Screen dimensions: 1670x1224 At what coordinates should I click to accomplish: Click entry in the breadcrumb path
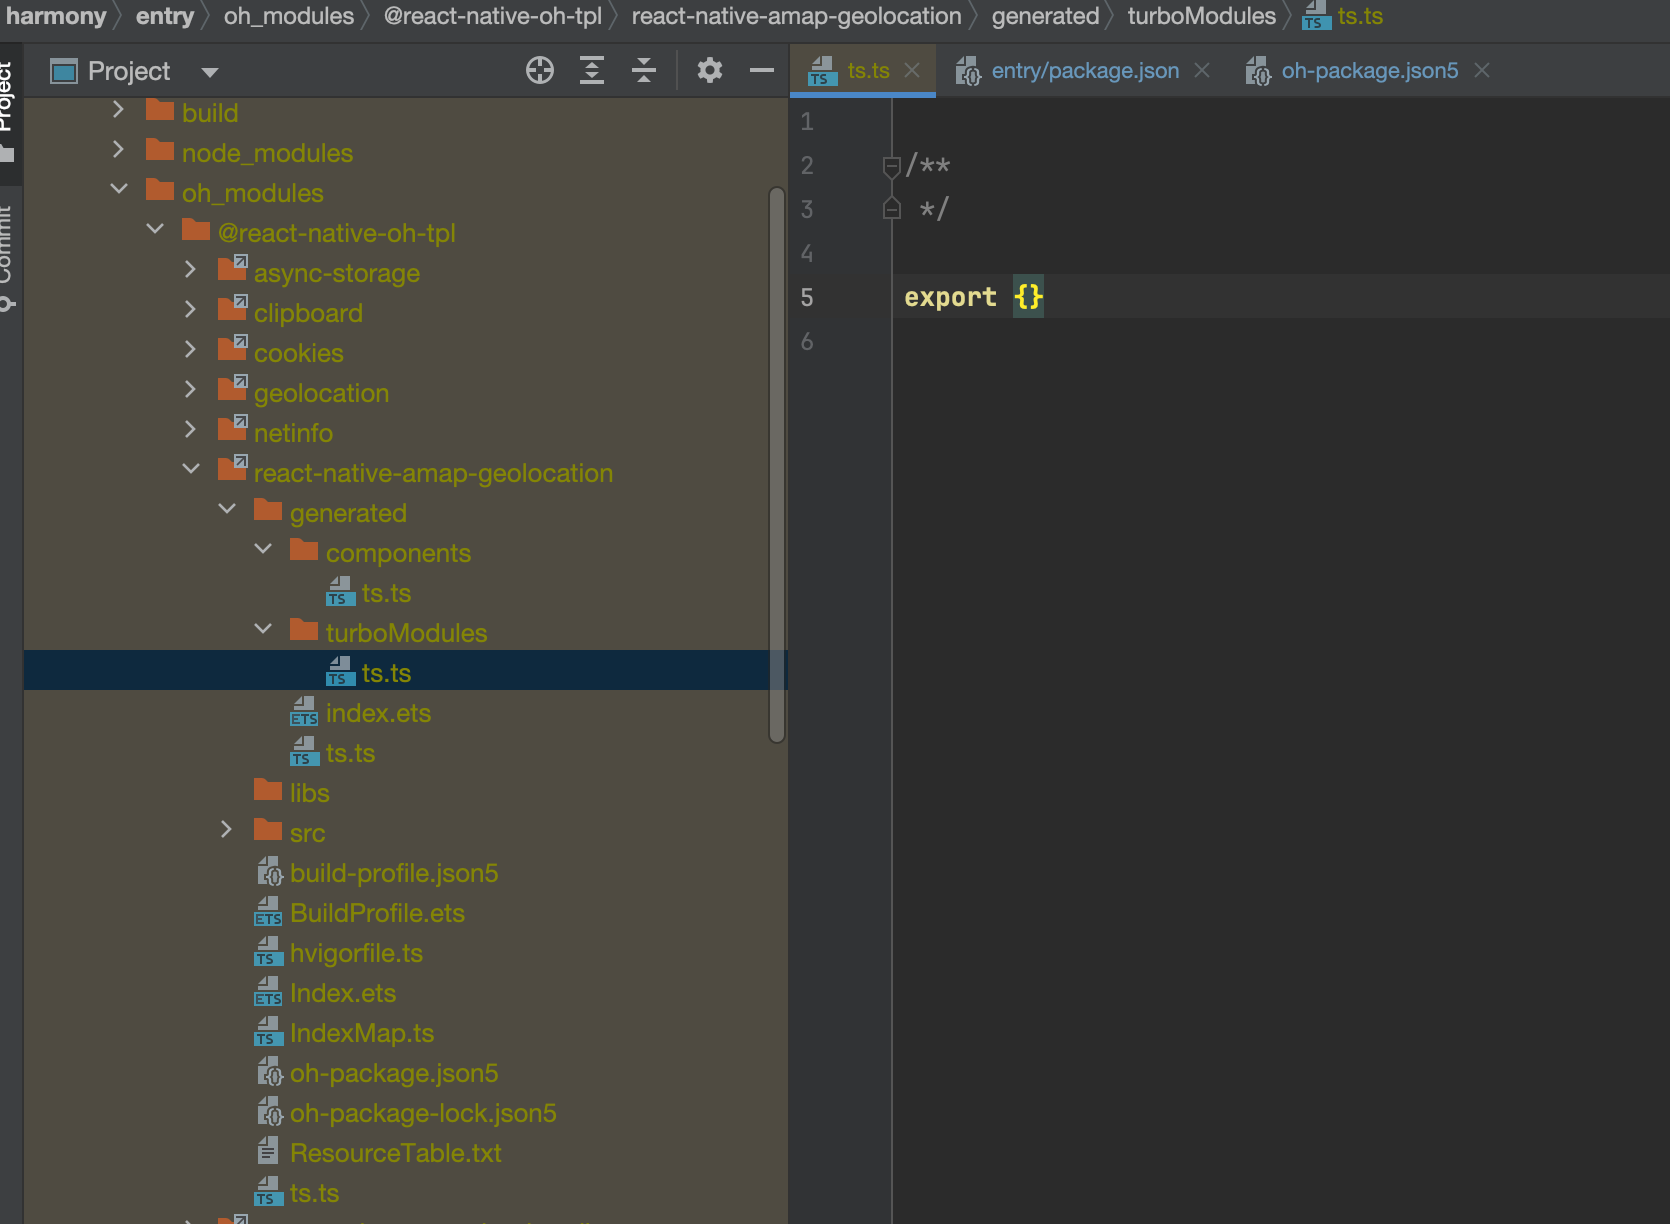pyautogui.click(x=165, y=16)
